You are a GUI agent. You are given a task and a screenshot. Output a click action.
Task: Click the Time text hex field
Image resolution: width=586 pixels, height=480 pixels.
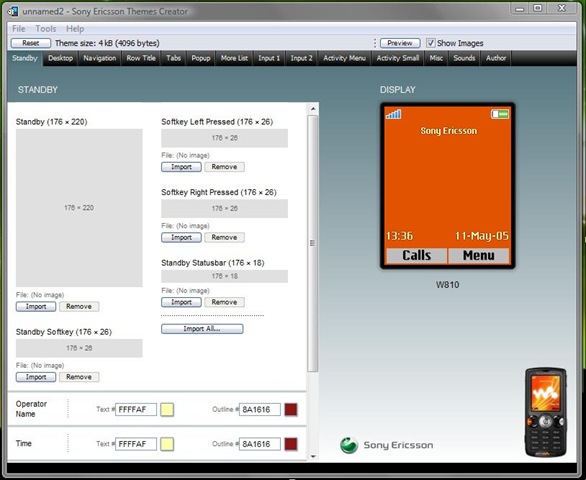click(x=136, y=444)
